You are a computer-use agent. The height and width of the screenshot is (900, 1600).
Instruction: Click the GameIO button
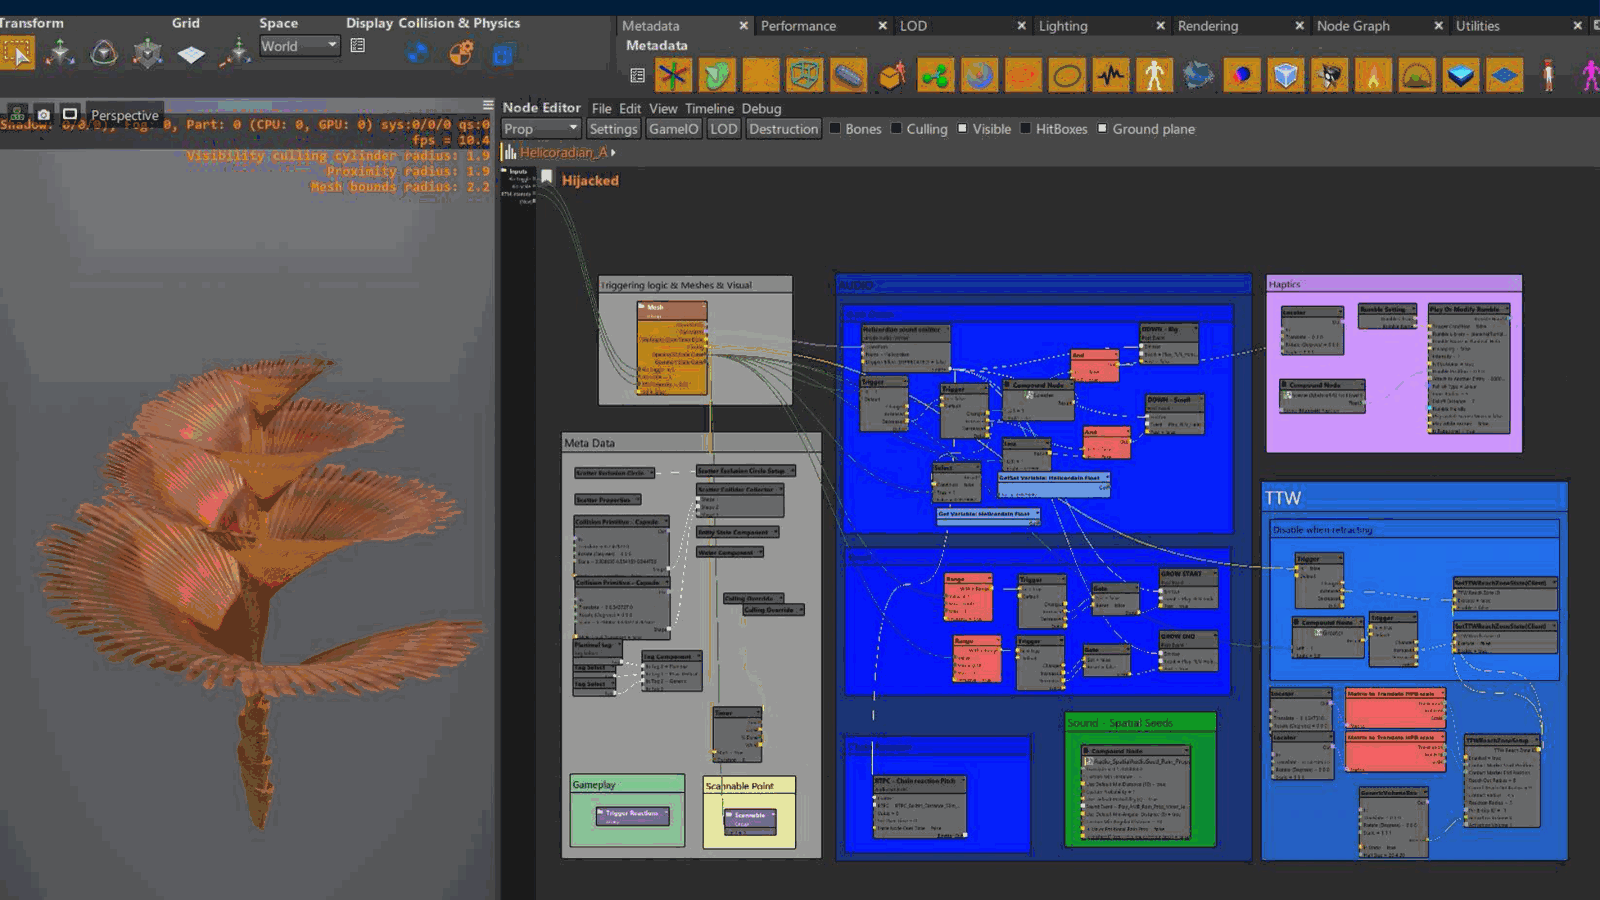click(673, 129)
